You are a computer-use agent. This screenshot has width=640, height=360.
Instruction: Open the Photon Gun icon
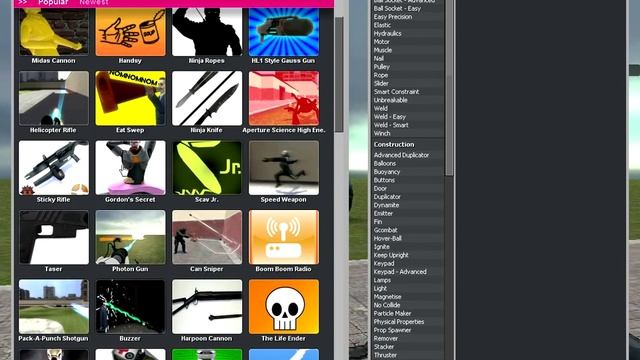click(x=130, y=237)
